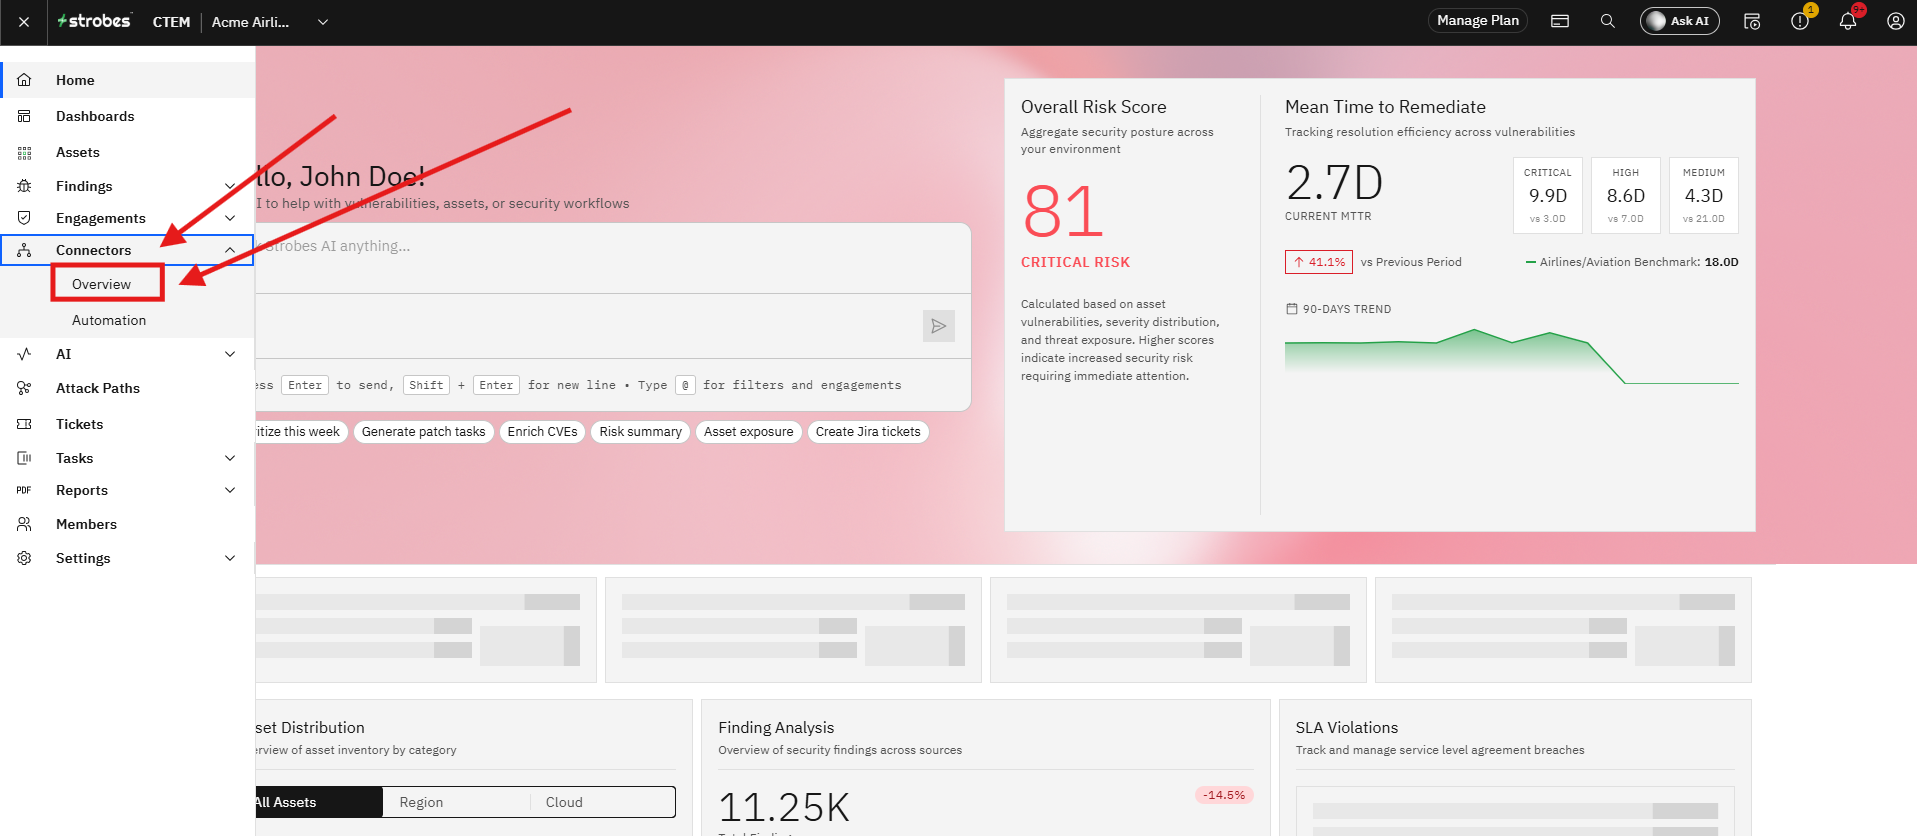The height and width of the screenshot is (836, 1917).
Task: Click the card icon next to Manage Plan
Action: (x=1560, y=21)
